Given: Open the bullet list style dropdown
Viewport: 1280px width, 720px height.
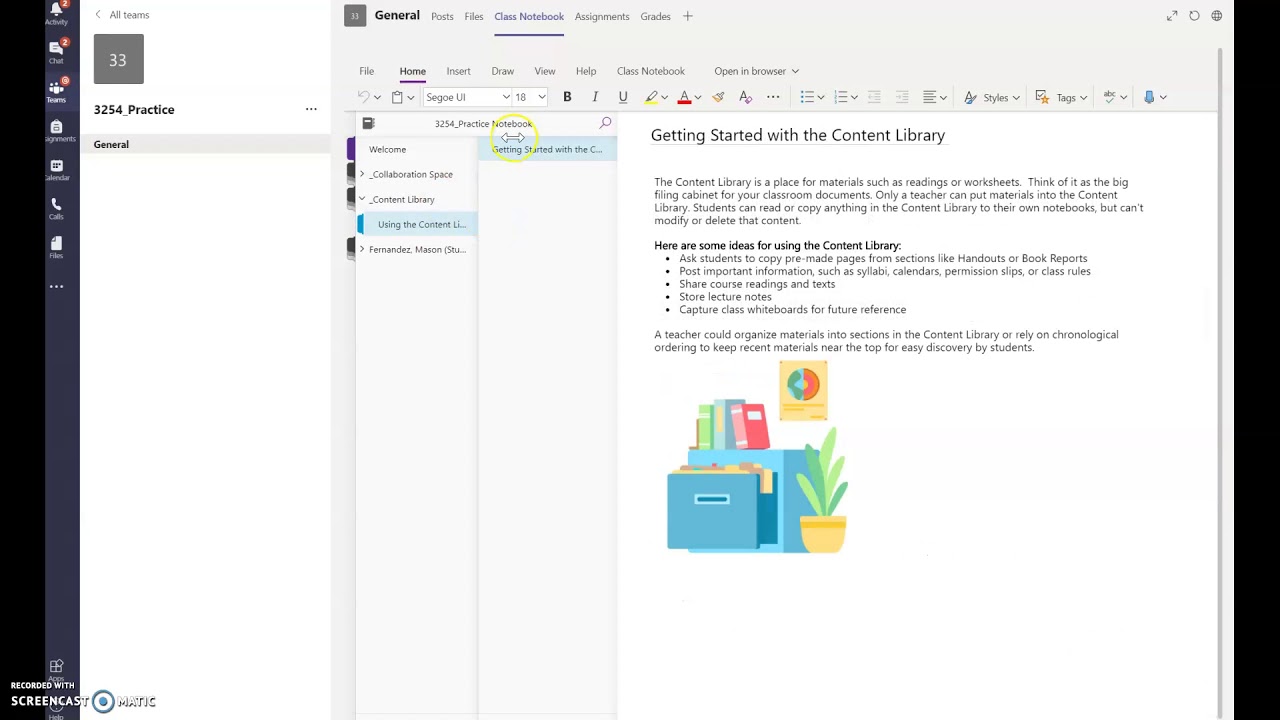Looking at the screenshot, I should point(820,97).
